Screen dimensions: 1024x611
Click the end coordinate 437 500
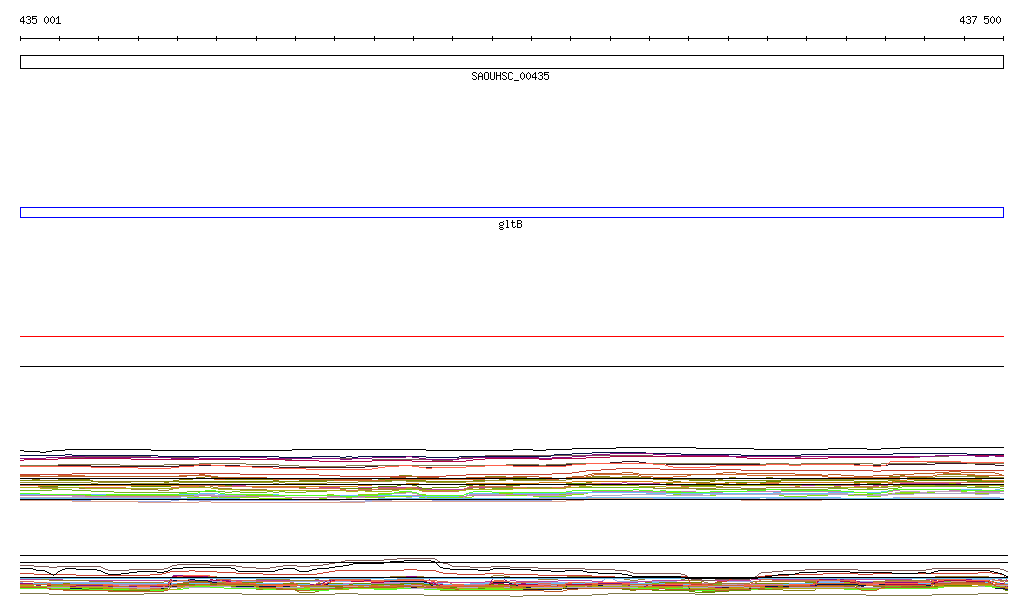point(980,20)
